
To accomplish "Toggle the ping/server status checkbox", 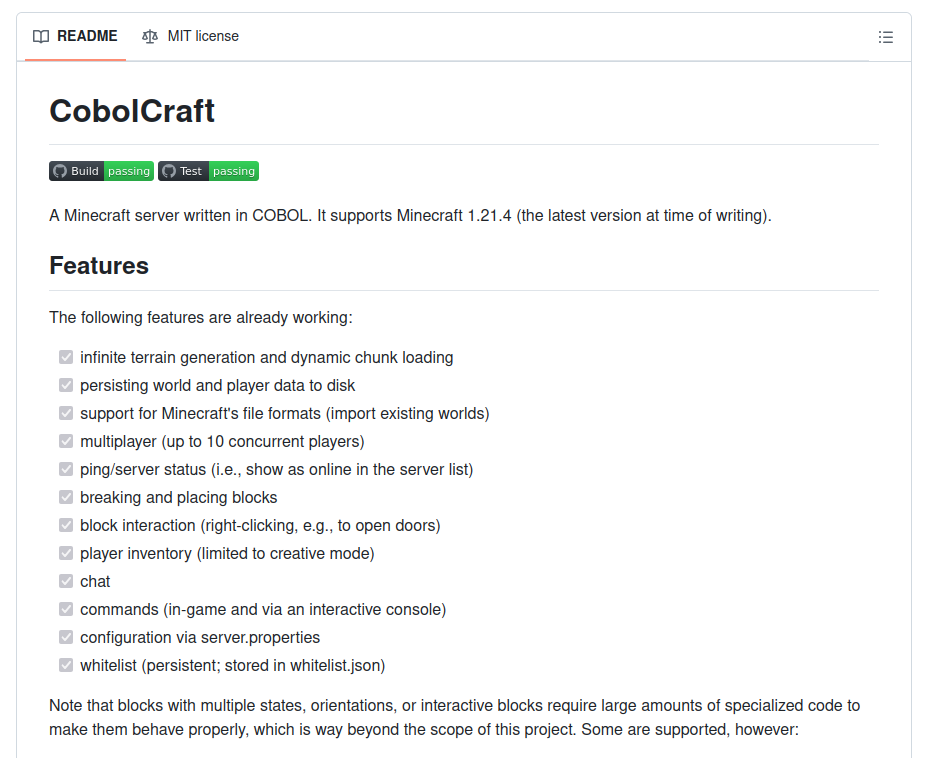I will coord(65,469).
